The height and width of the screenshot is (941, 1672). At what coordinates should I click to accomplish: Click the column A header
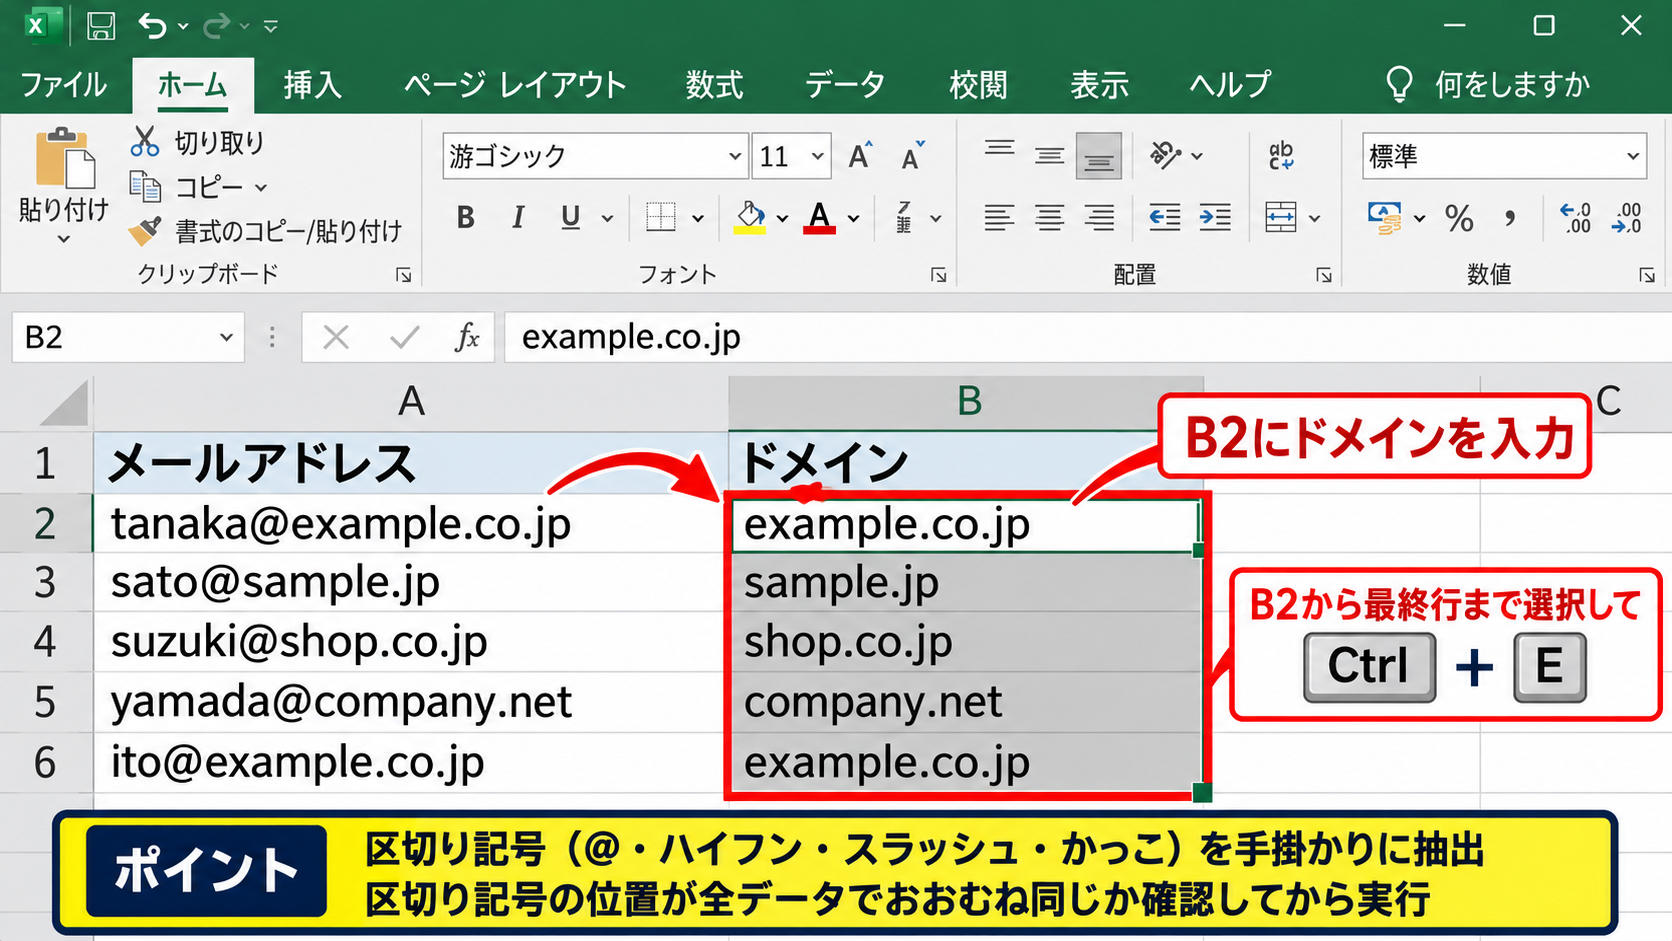click(411, 401)
